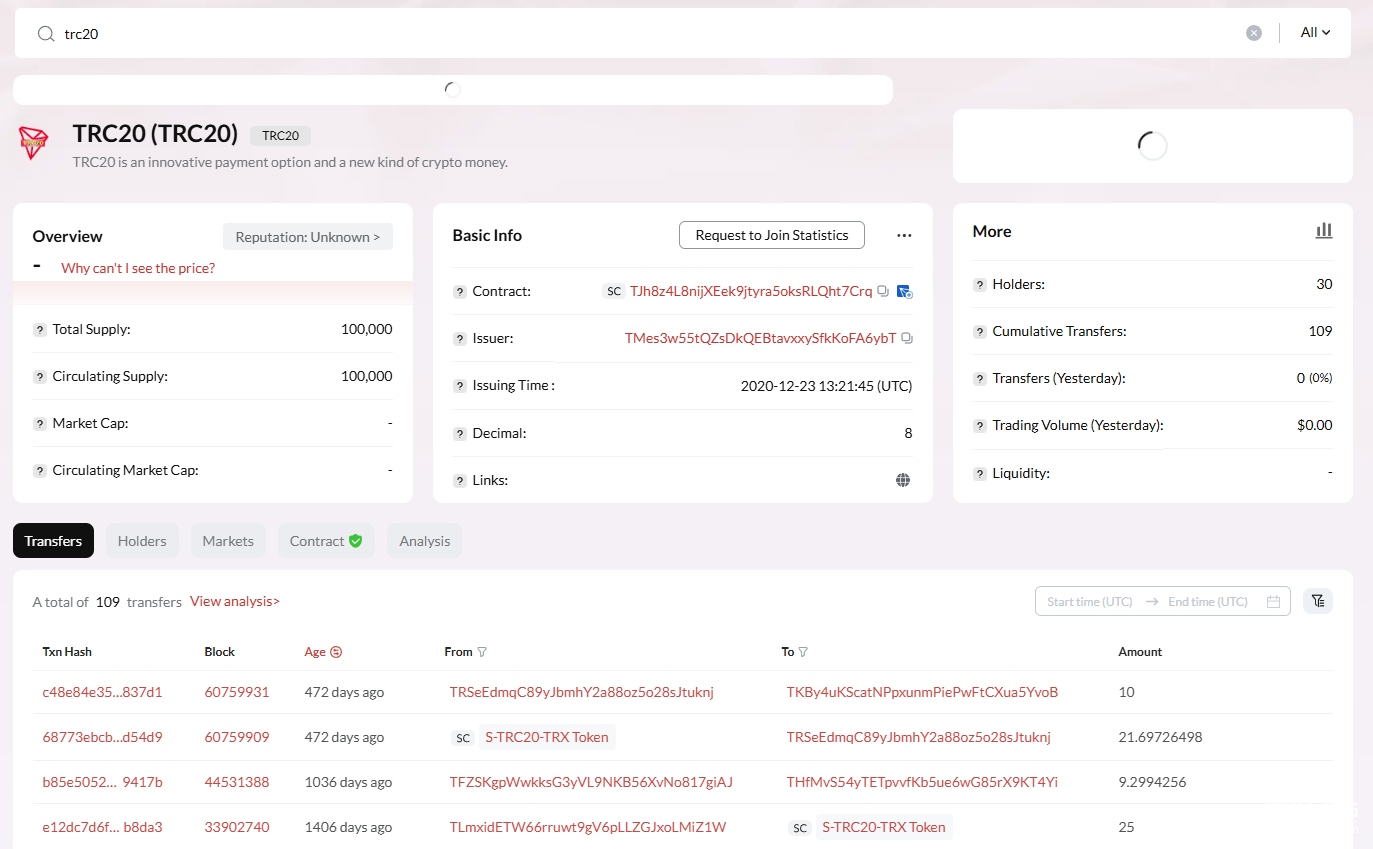Open S-TRC20-TRX Token in the From column

pos(547,737)
